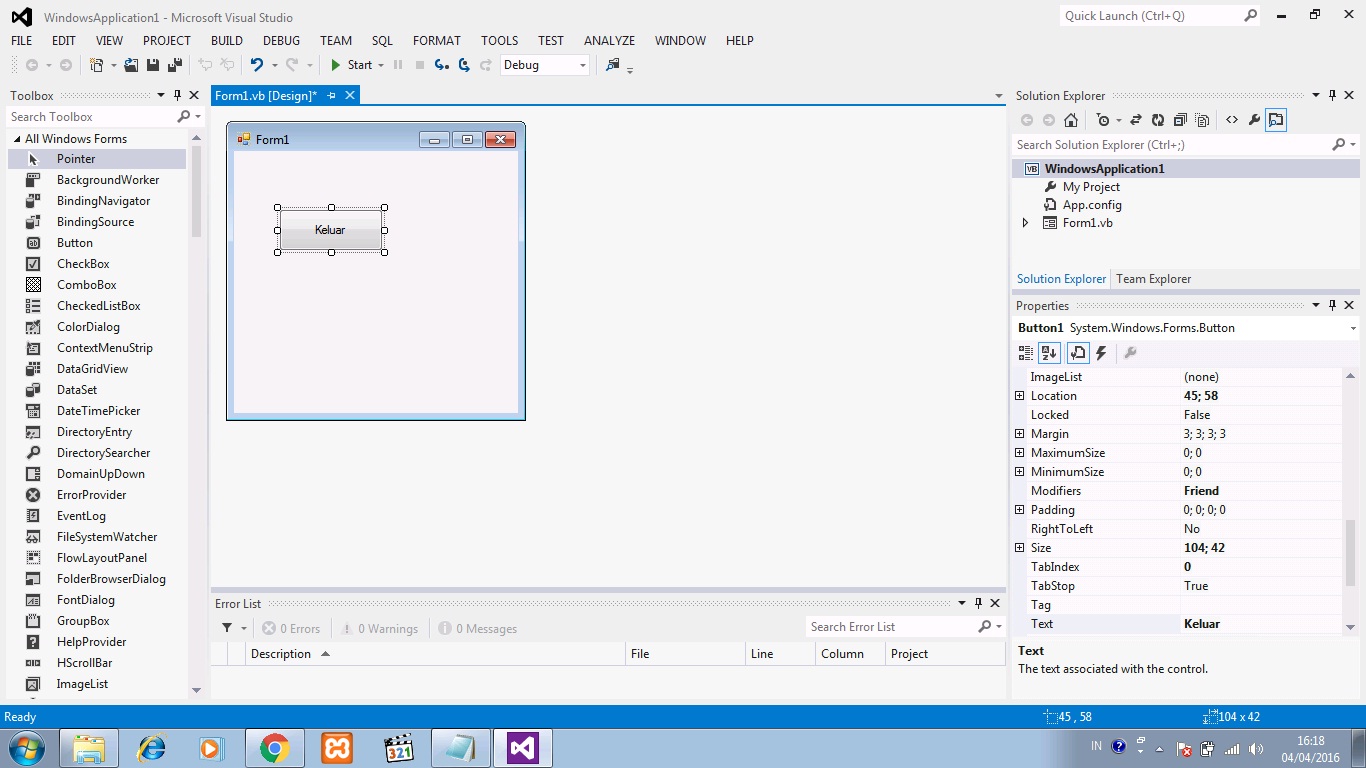Switch Properties panel to Categorized view
Image resolution: width=1366 pixels, height=768 pixels.
click(1025, 353)
